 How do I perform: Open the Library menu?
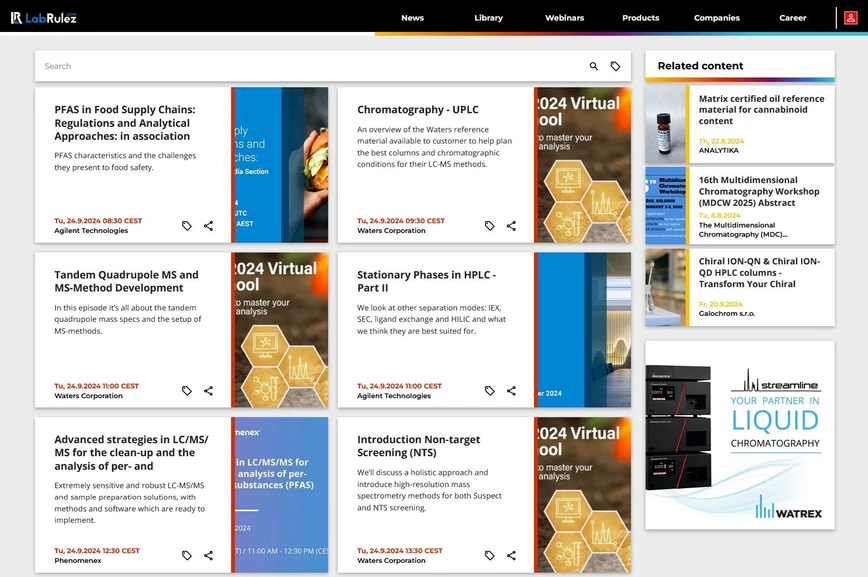(x=488, y=18)
